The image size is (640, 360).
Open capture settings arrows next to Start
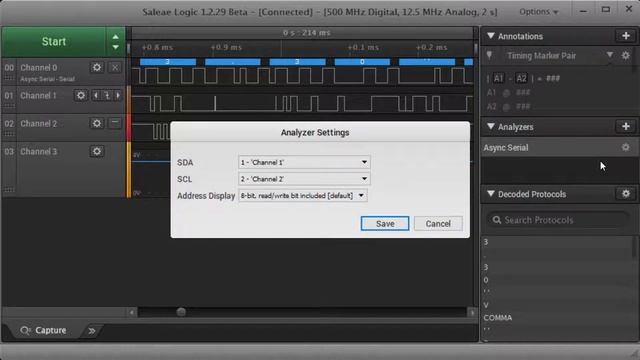pyautogui.click(x=116, y=42)
